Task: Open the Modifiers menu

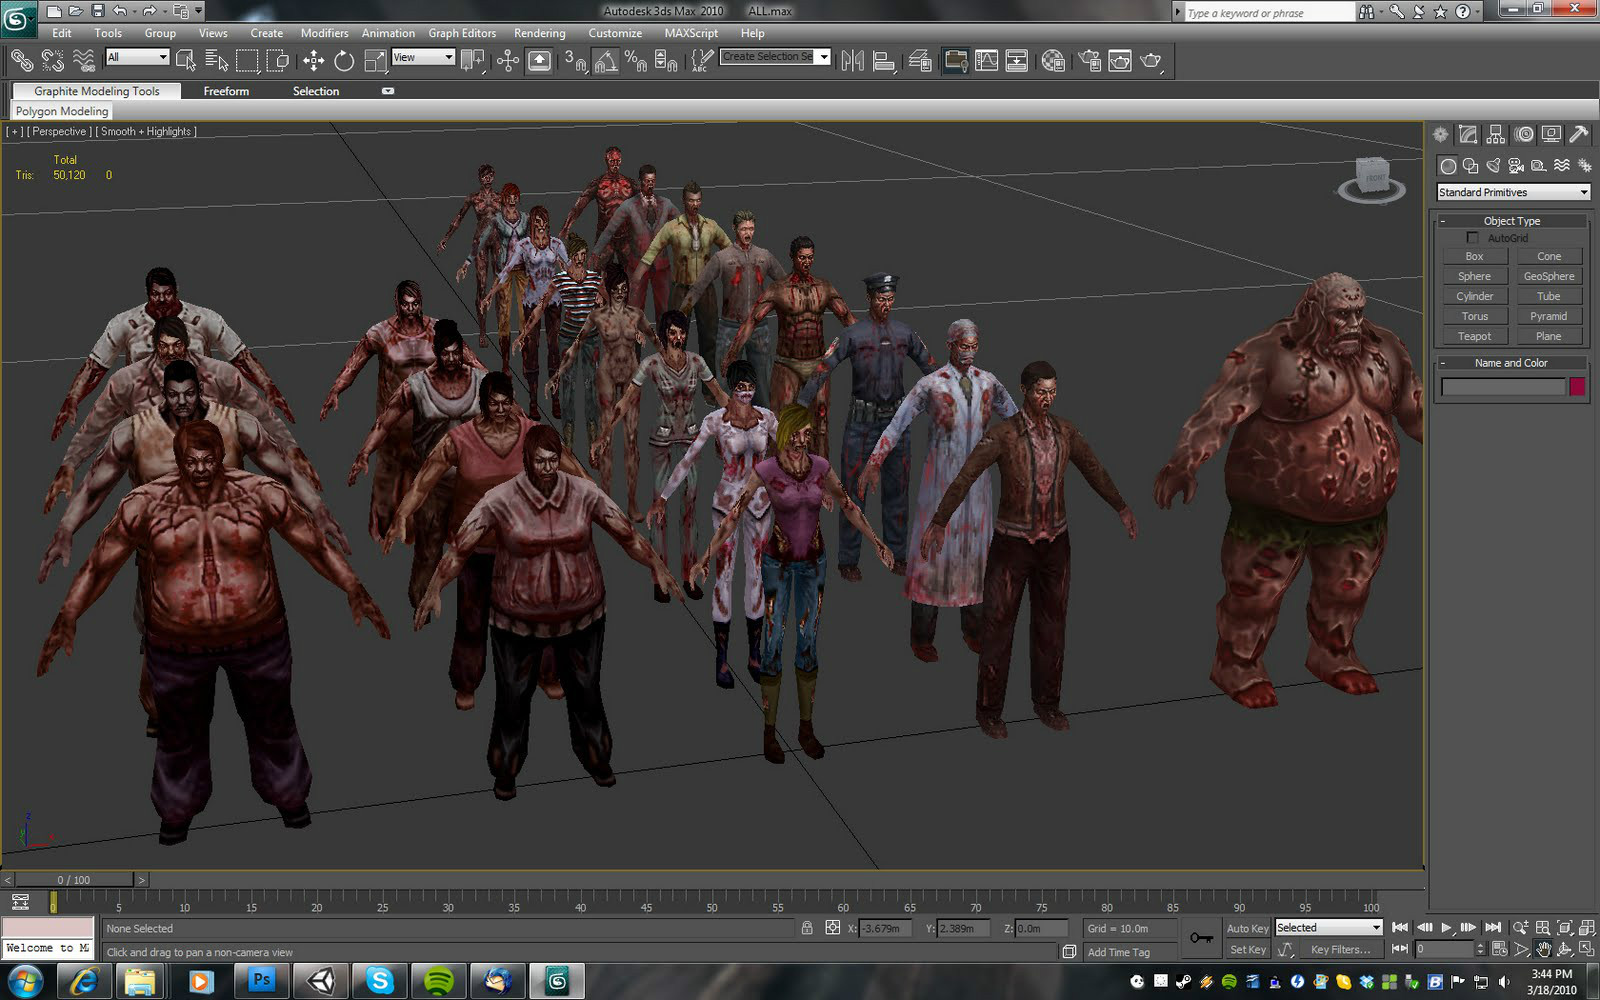Action: (x=324, y=33)
